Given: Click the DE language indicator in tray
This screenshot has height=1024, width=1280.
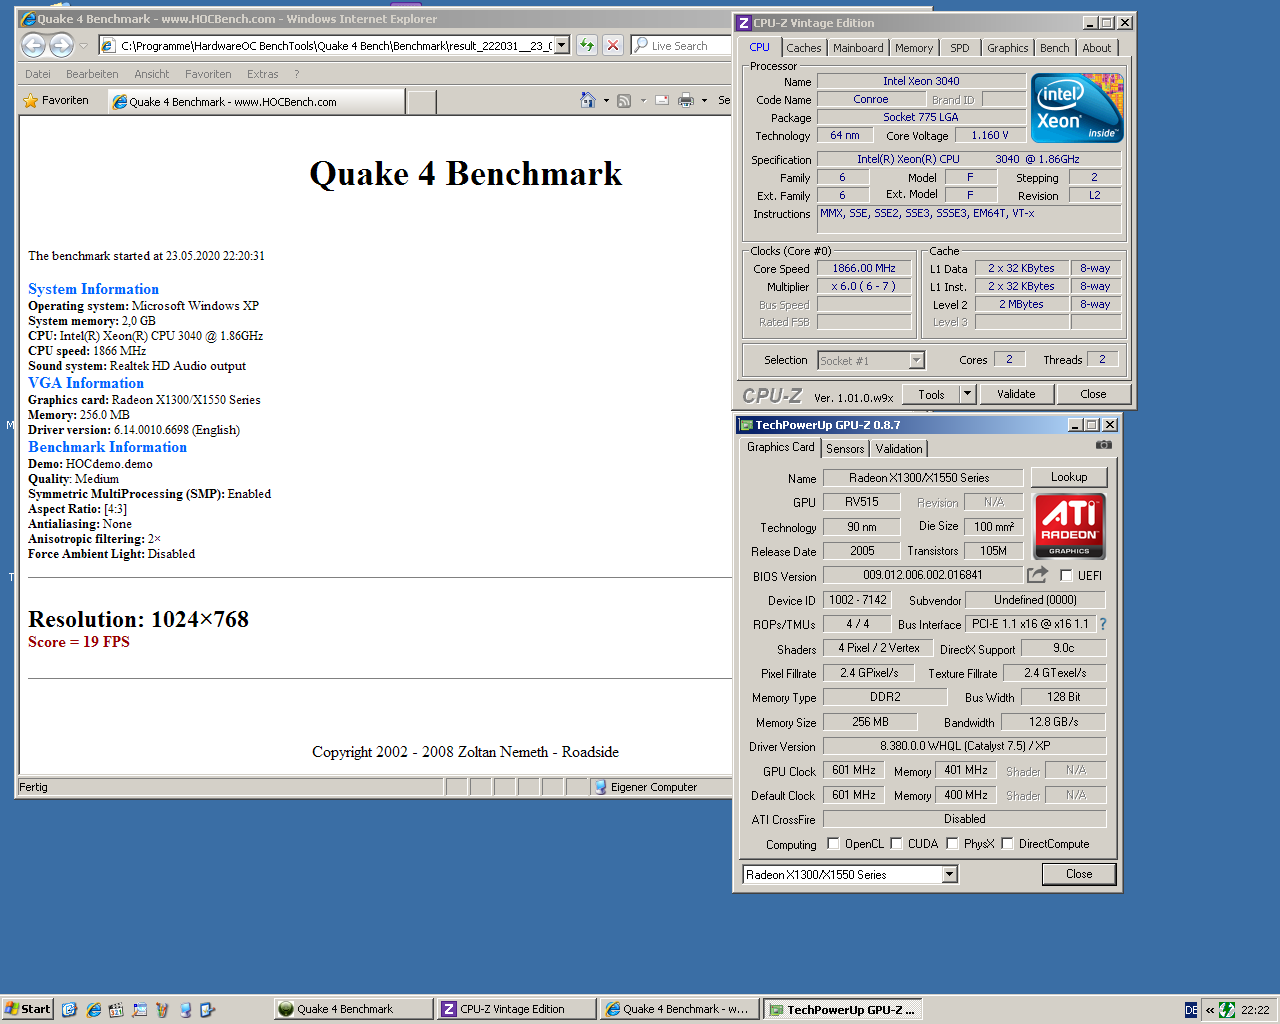Looking at the screenshot, I should pos(1191,1010).
